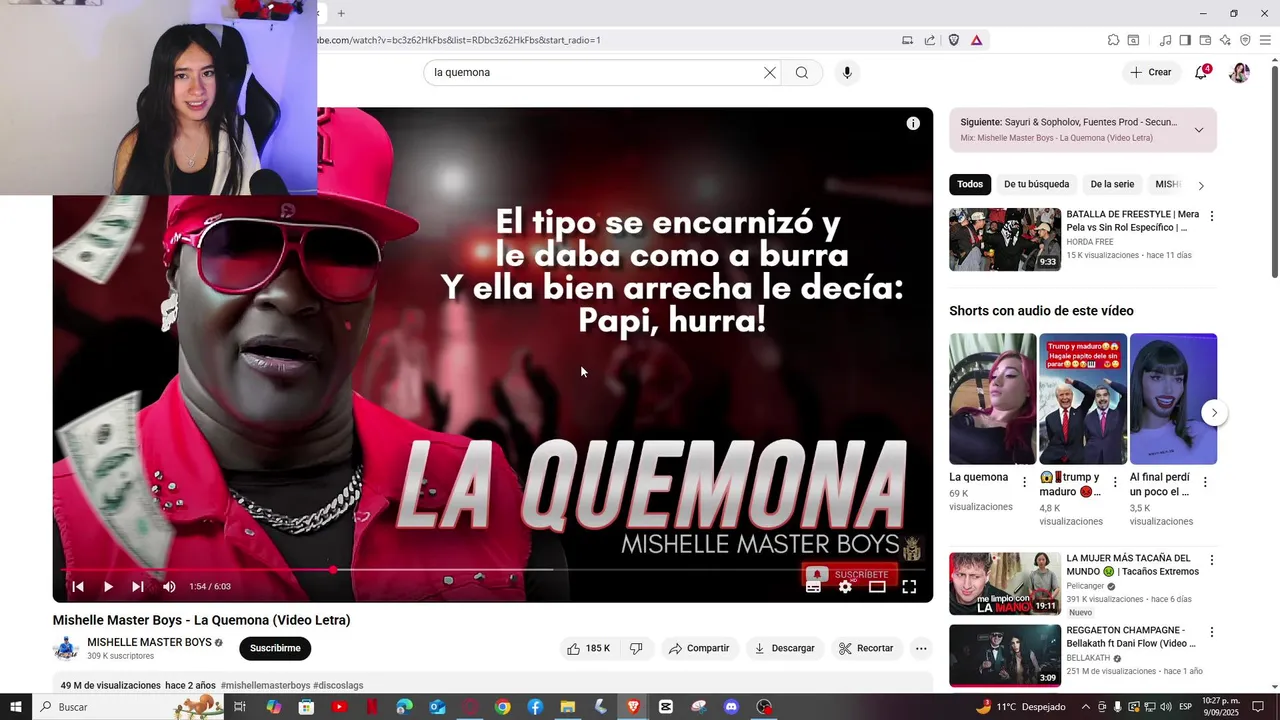1280x720 pixels.
Task: Download the video with Descargar
Action: (x=784, y=649)
